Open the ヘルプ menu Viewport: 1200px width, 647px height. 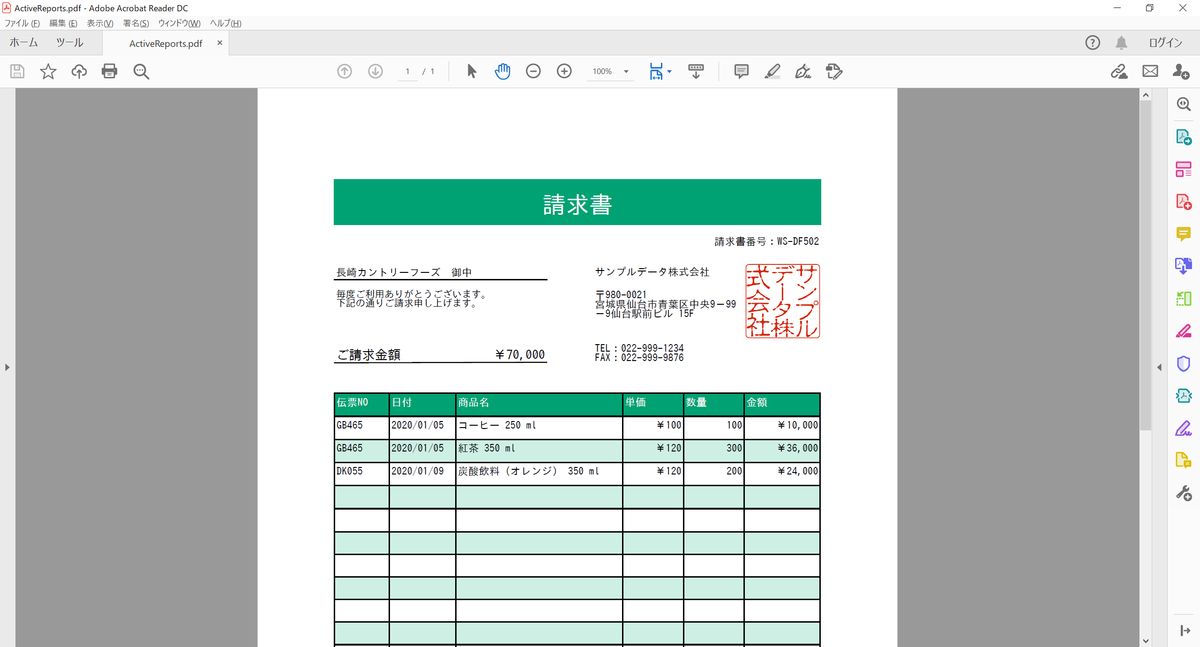[225, 23]
